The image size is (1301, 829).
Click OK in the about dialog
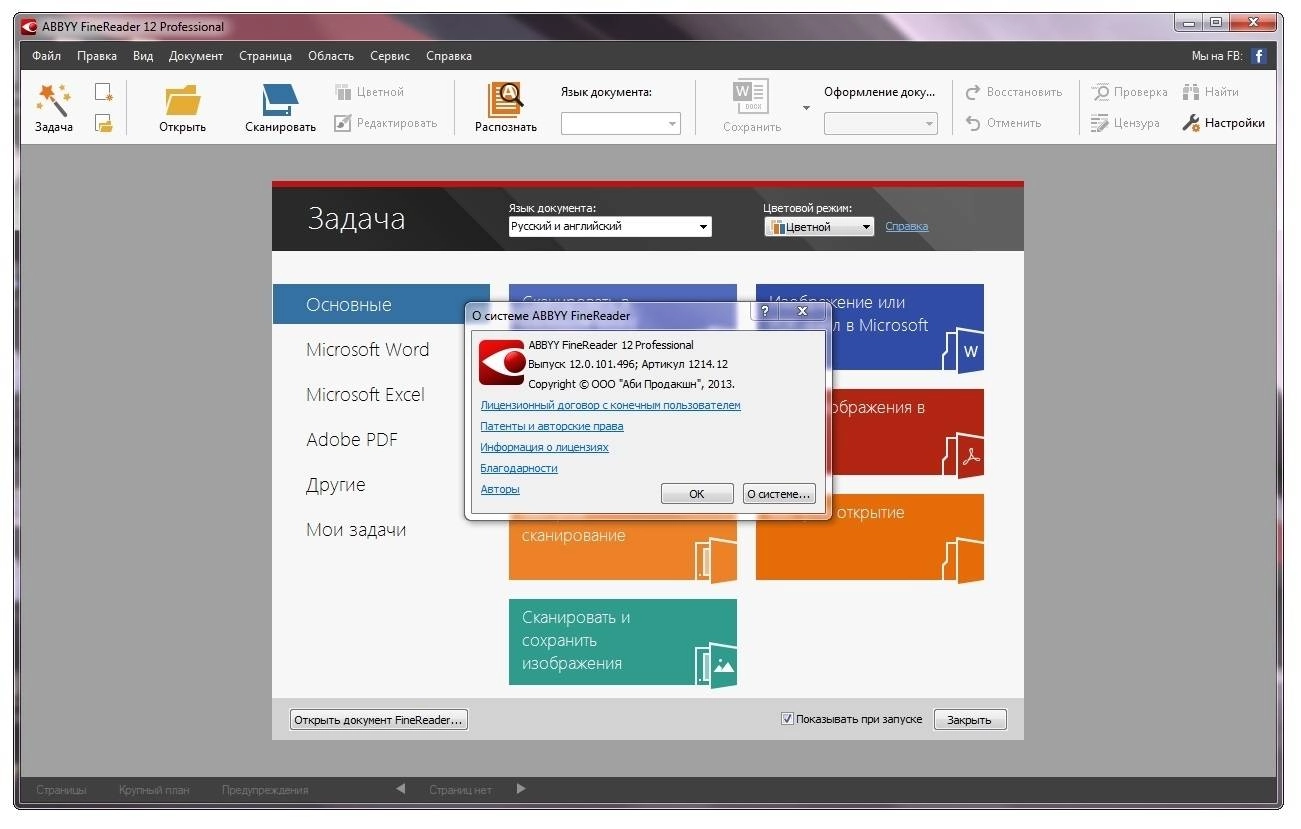click(697, 494)
